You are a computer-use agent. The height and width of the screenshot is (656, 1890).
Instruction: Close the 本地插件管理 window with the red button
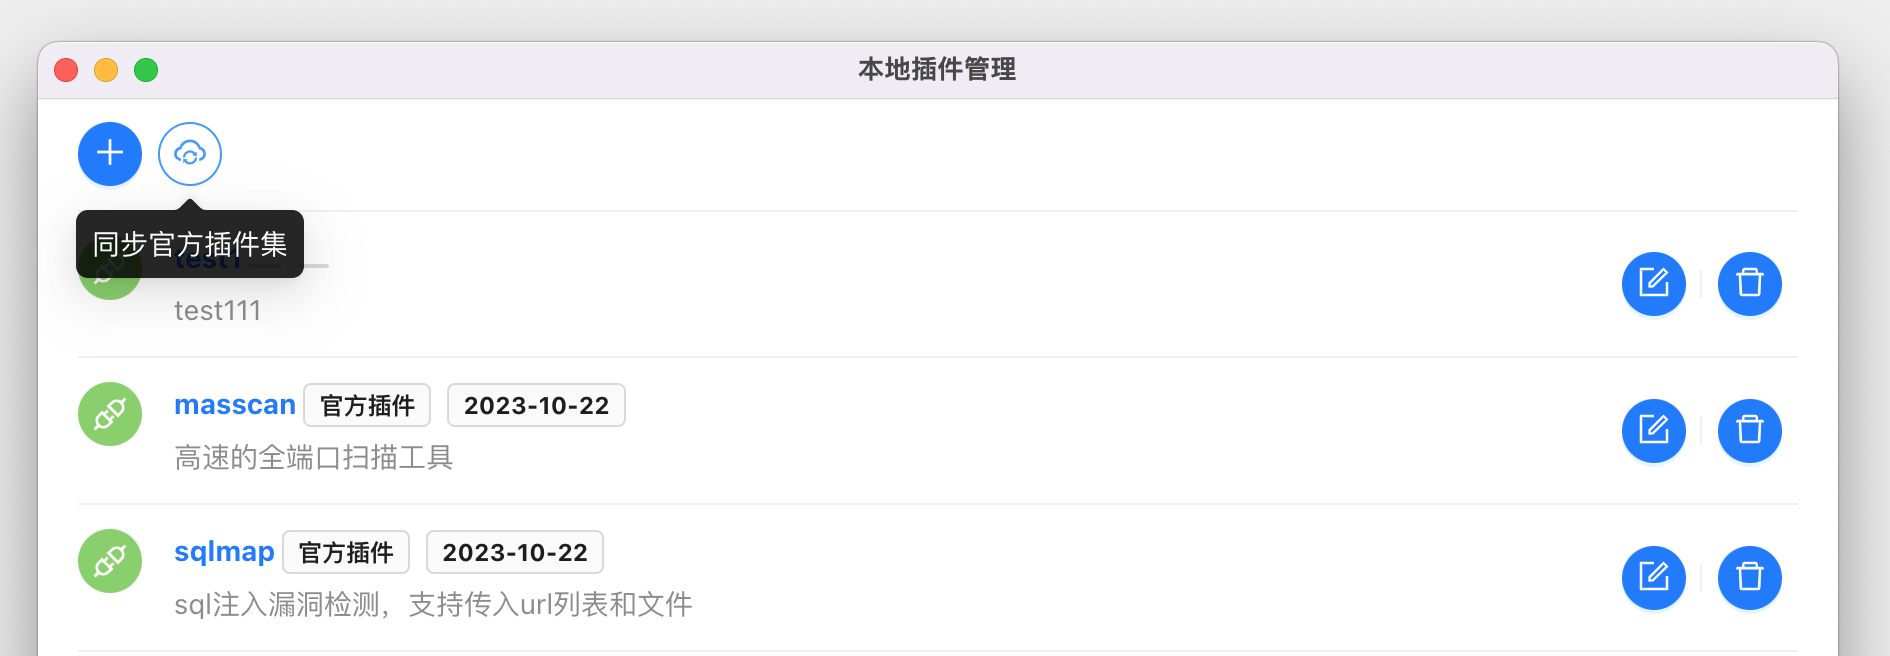pyautogui.click(x=66, y=70)
